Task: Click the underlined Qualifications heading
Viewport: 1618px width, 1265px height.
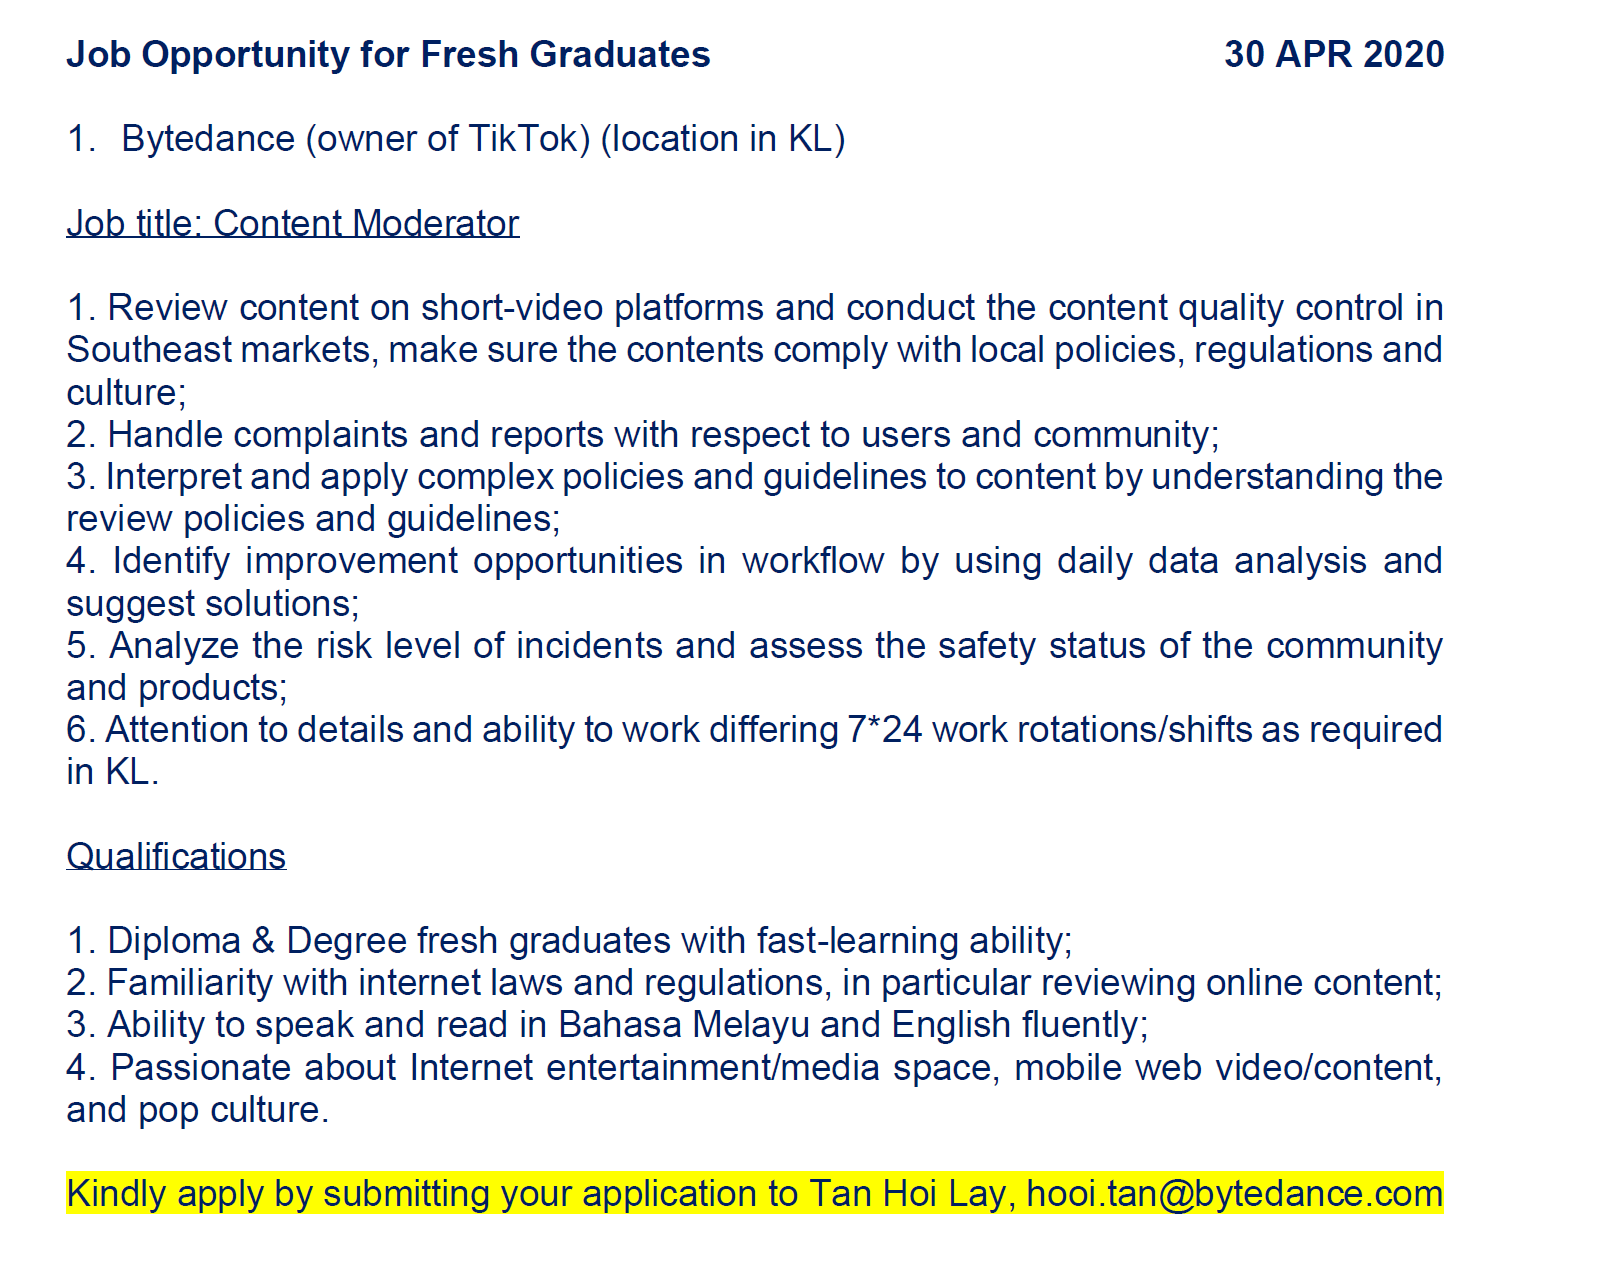Action: coord(176,856)
